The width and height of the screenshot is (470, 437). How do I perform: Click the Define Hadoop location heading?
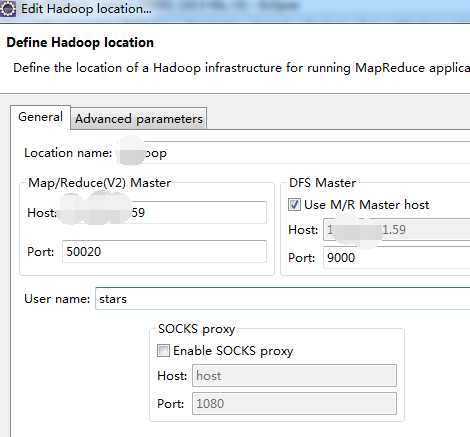[x=80, y=42]
